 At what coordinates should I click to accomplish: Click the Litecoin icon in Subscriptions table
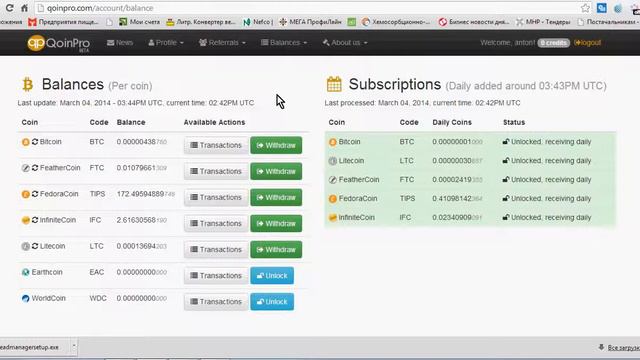(333, 161)
